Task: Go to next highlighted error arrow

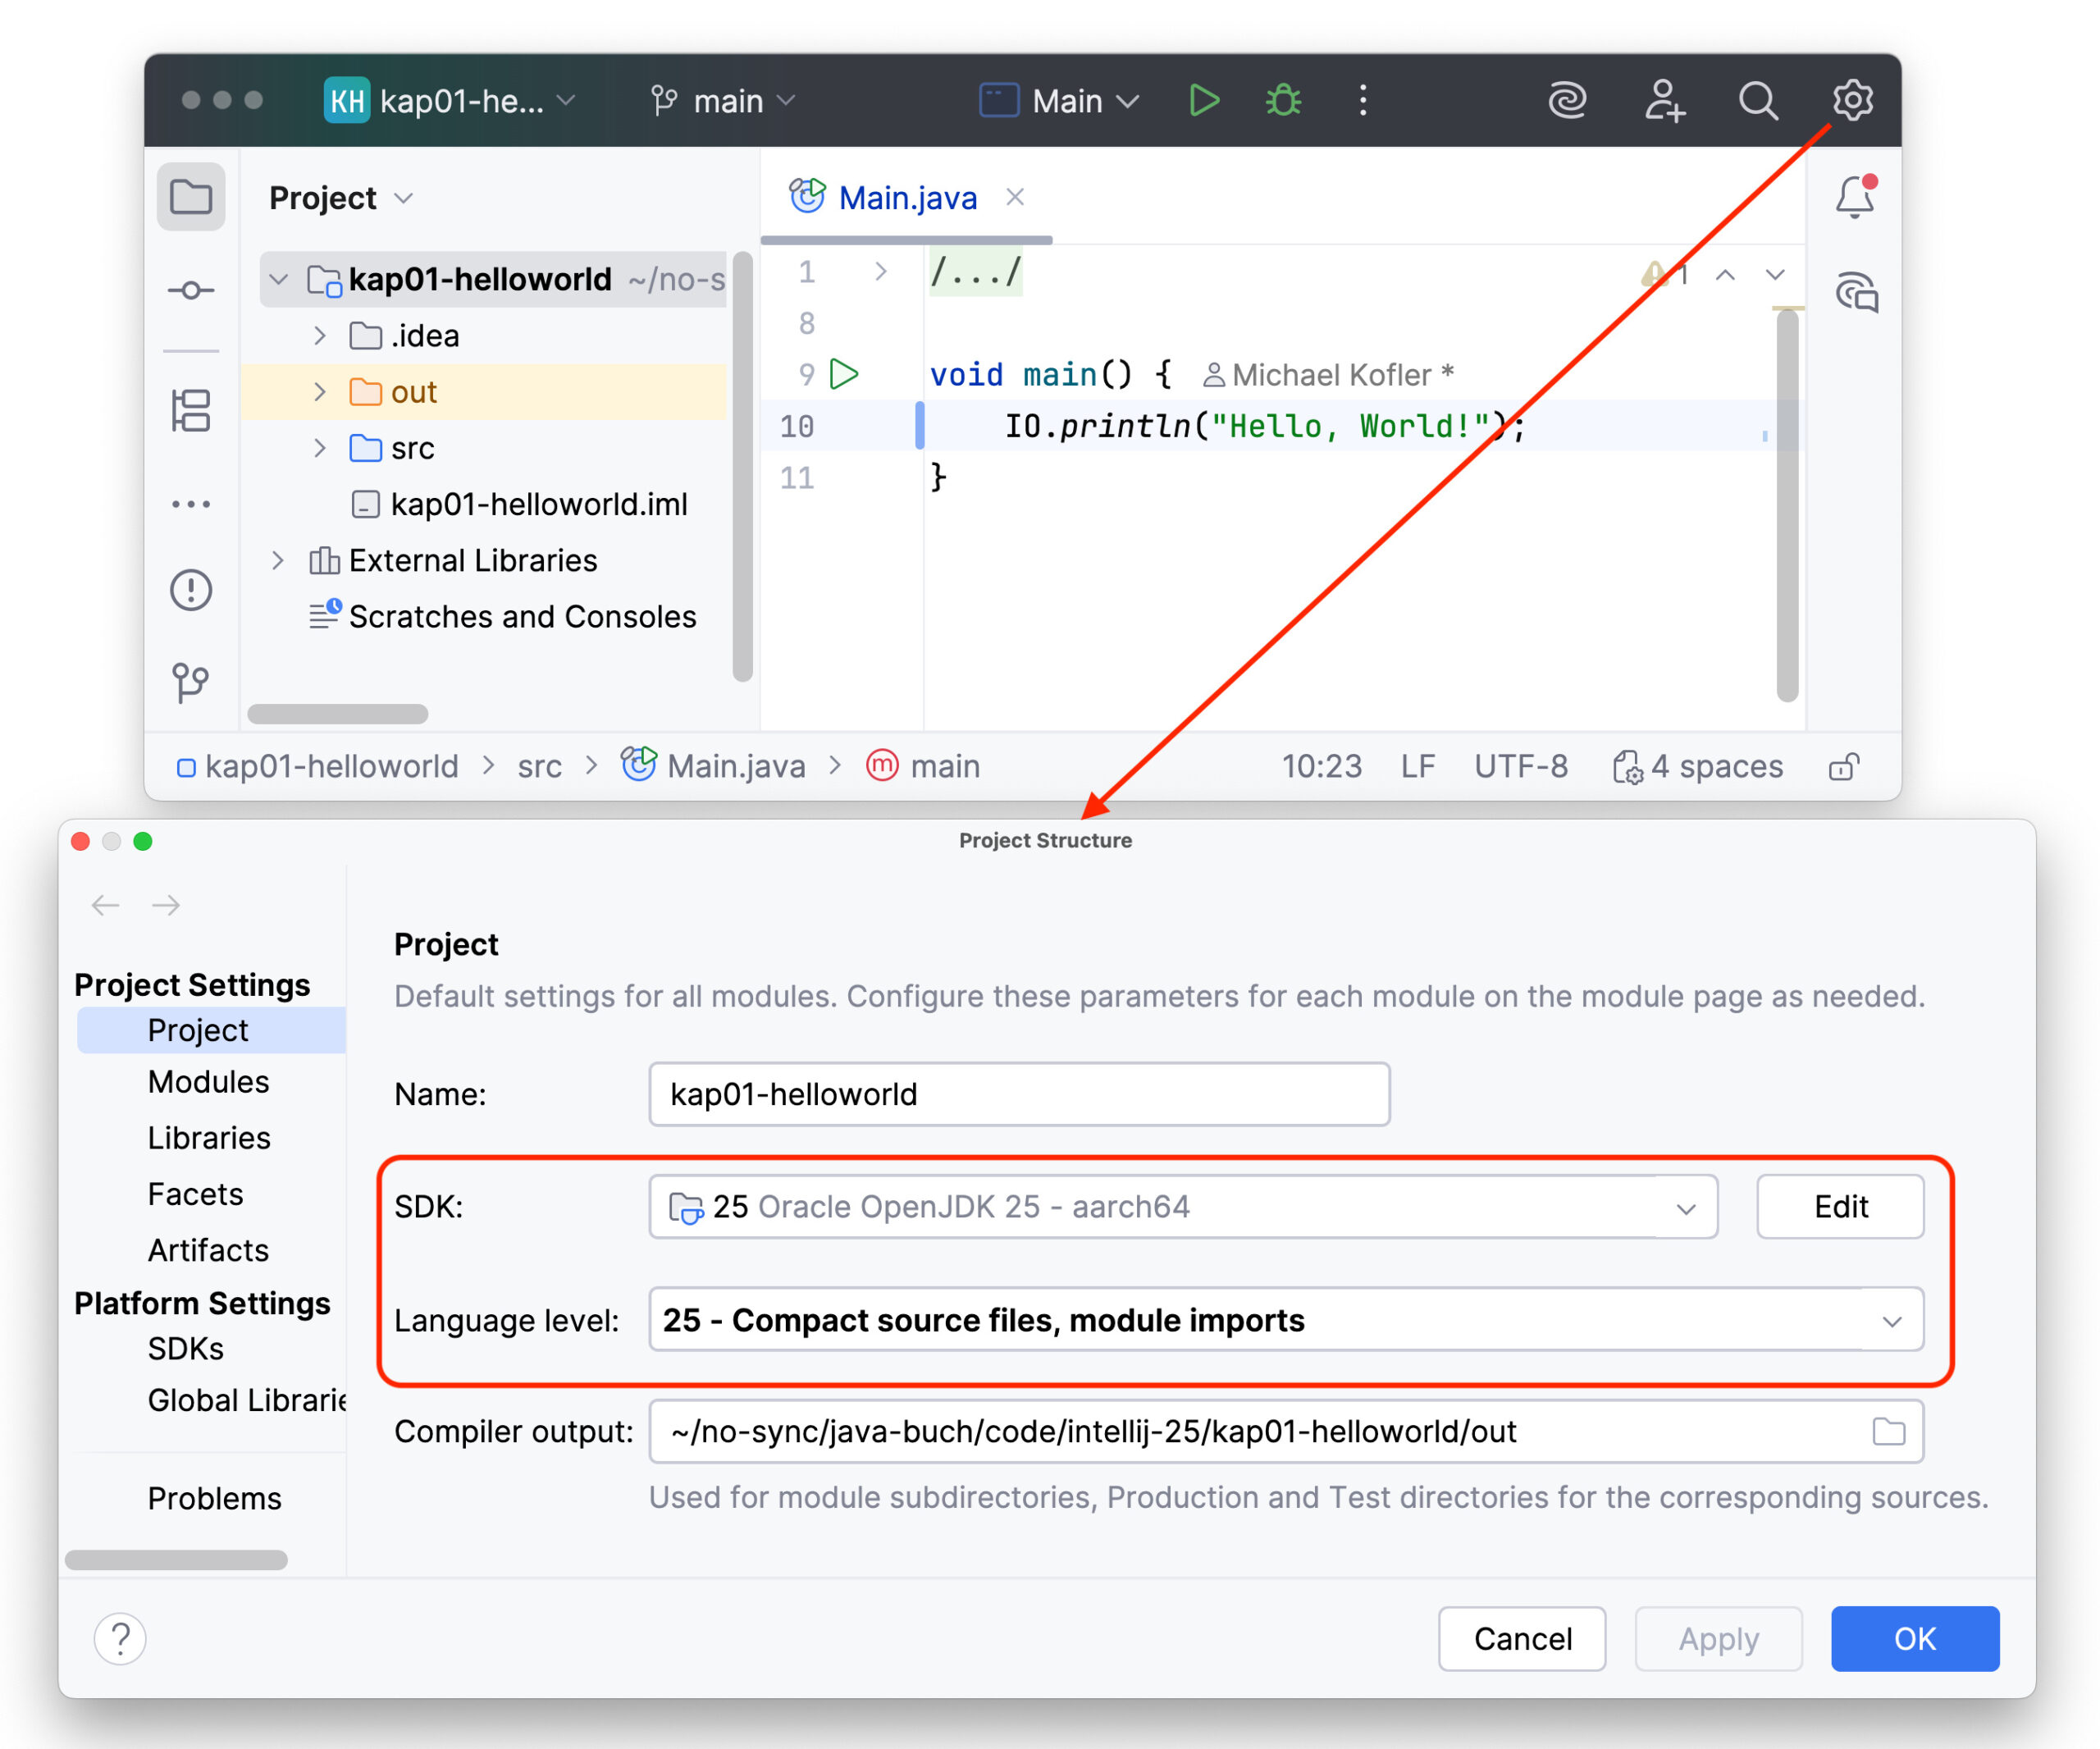Action: 1775,275
